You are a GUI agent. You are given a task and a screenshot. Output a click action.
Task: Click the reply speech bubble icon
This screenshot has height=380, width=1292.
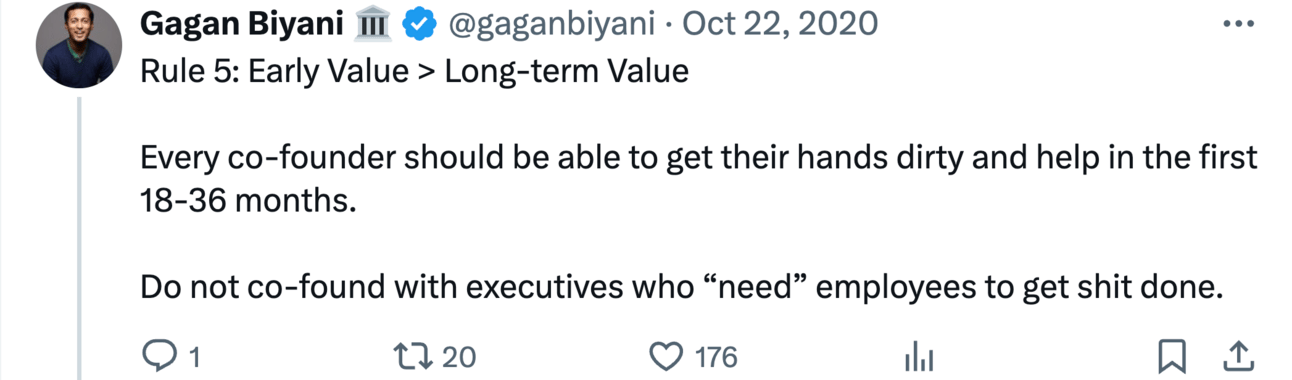(159, 356)
